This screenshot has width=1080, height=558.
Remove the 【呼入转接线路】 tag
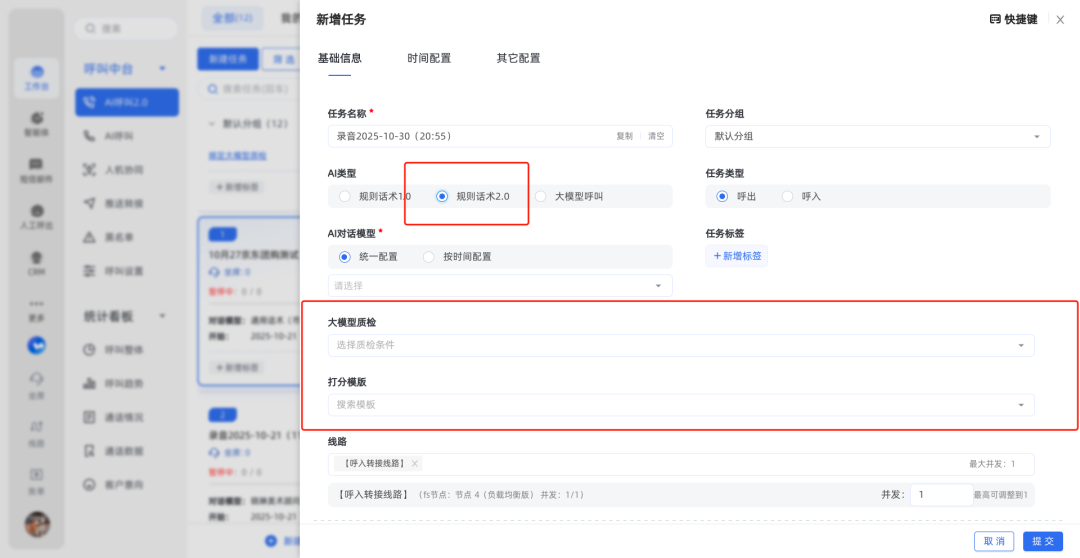[415, 464]
